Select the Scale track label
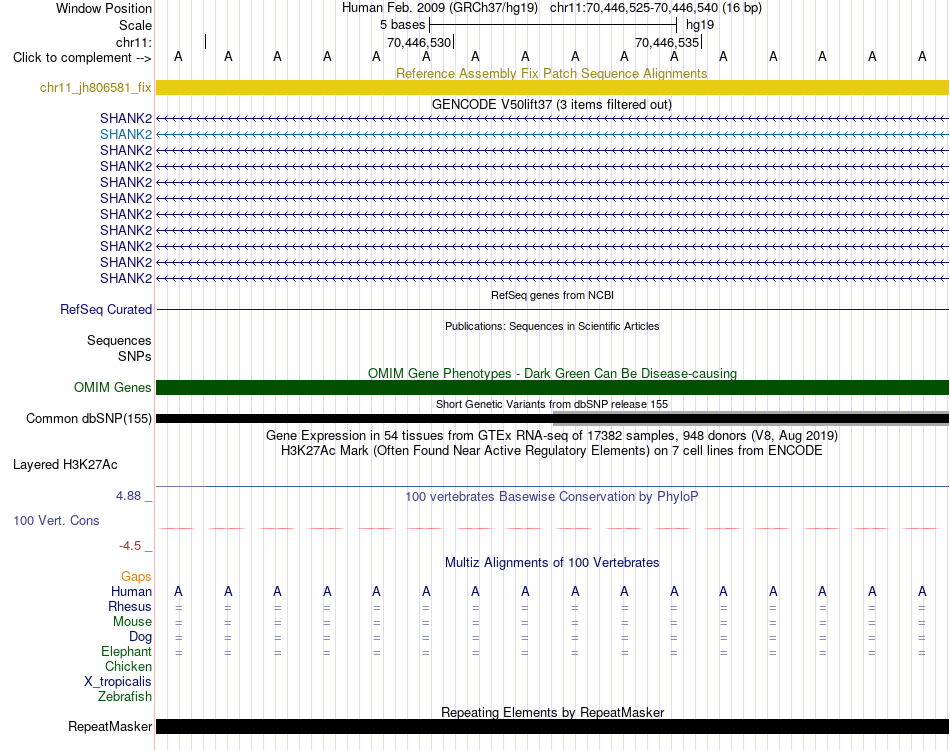The width and height of the screenshot is (950, 750). [135, 25]
